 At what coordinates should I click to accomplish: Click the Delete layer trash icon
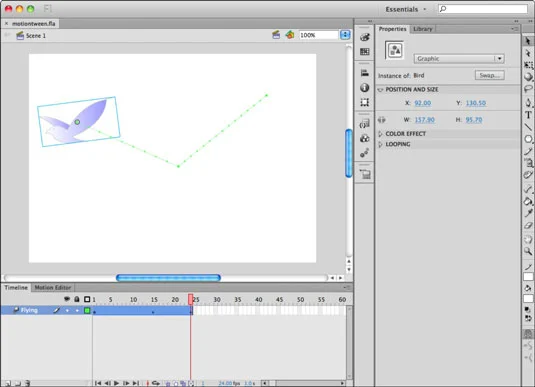pyautogui.click(x=28, y=384)
